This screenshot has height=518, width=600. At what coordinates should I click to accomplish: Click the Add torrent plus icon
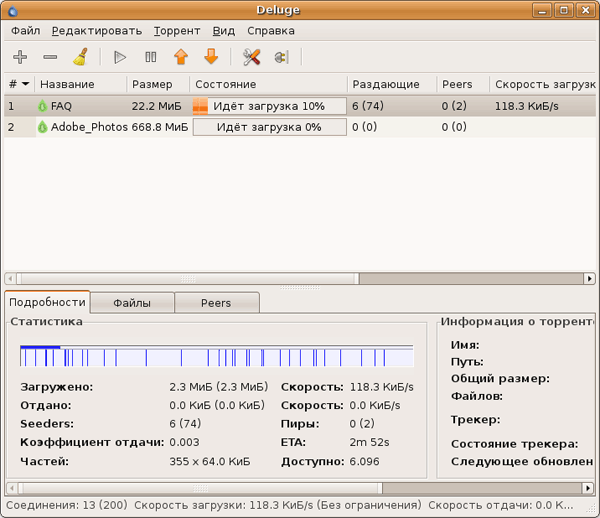pos(20,57)
